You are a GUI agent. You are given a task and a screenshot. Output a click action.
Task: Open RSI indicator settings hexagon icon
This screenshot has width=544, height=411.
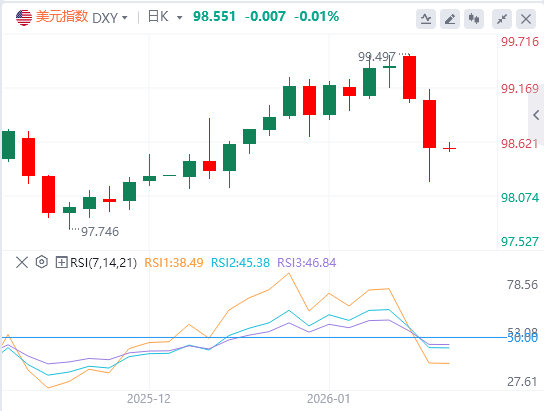(42, 262)
